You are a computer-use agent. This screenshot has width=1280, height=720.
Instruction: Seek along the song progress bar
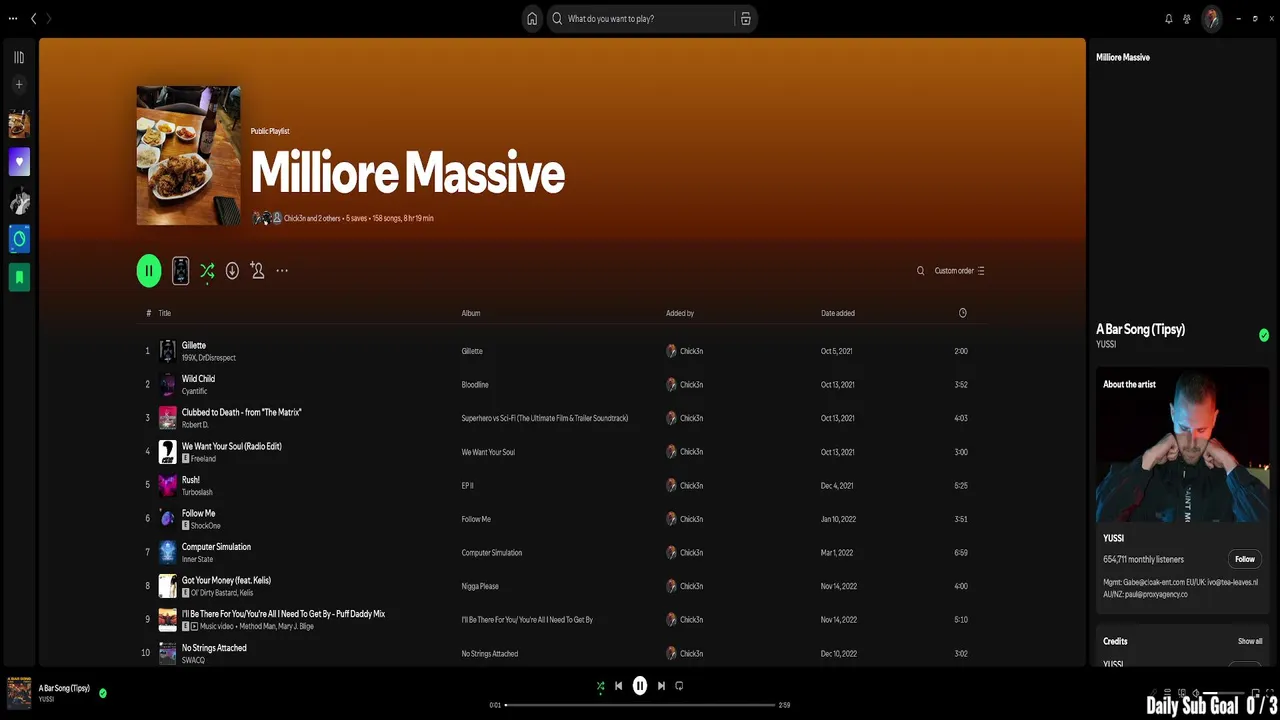click(640, 705)
